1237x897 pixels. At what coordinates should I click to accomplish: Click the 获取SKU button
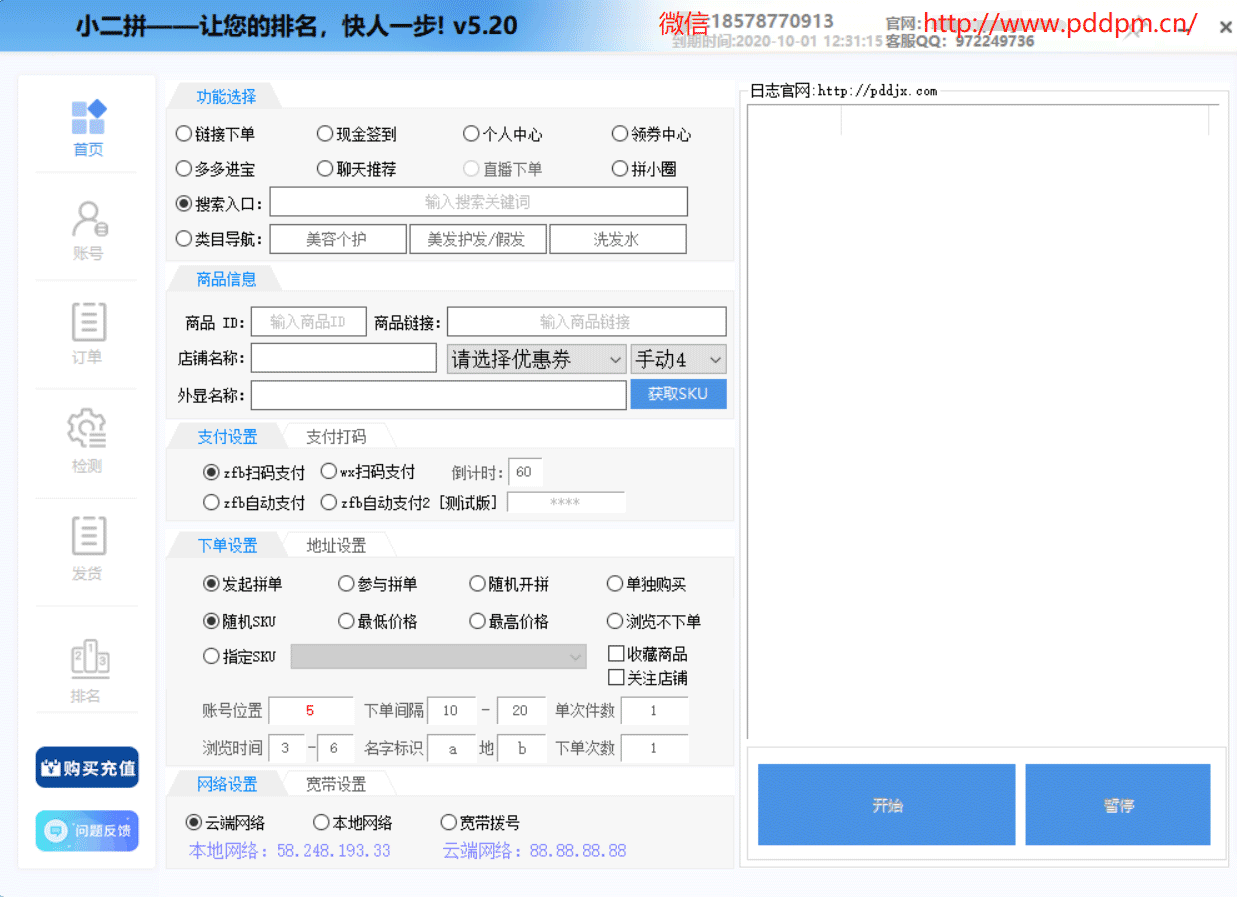coord(678,394)
